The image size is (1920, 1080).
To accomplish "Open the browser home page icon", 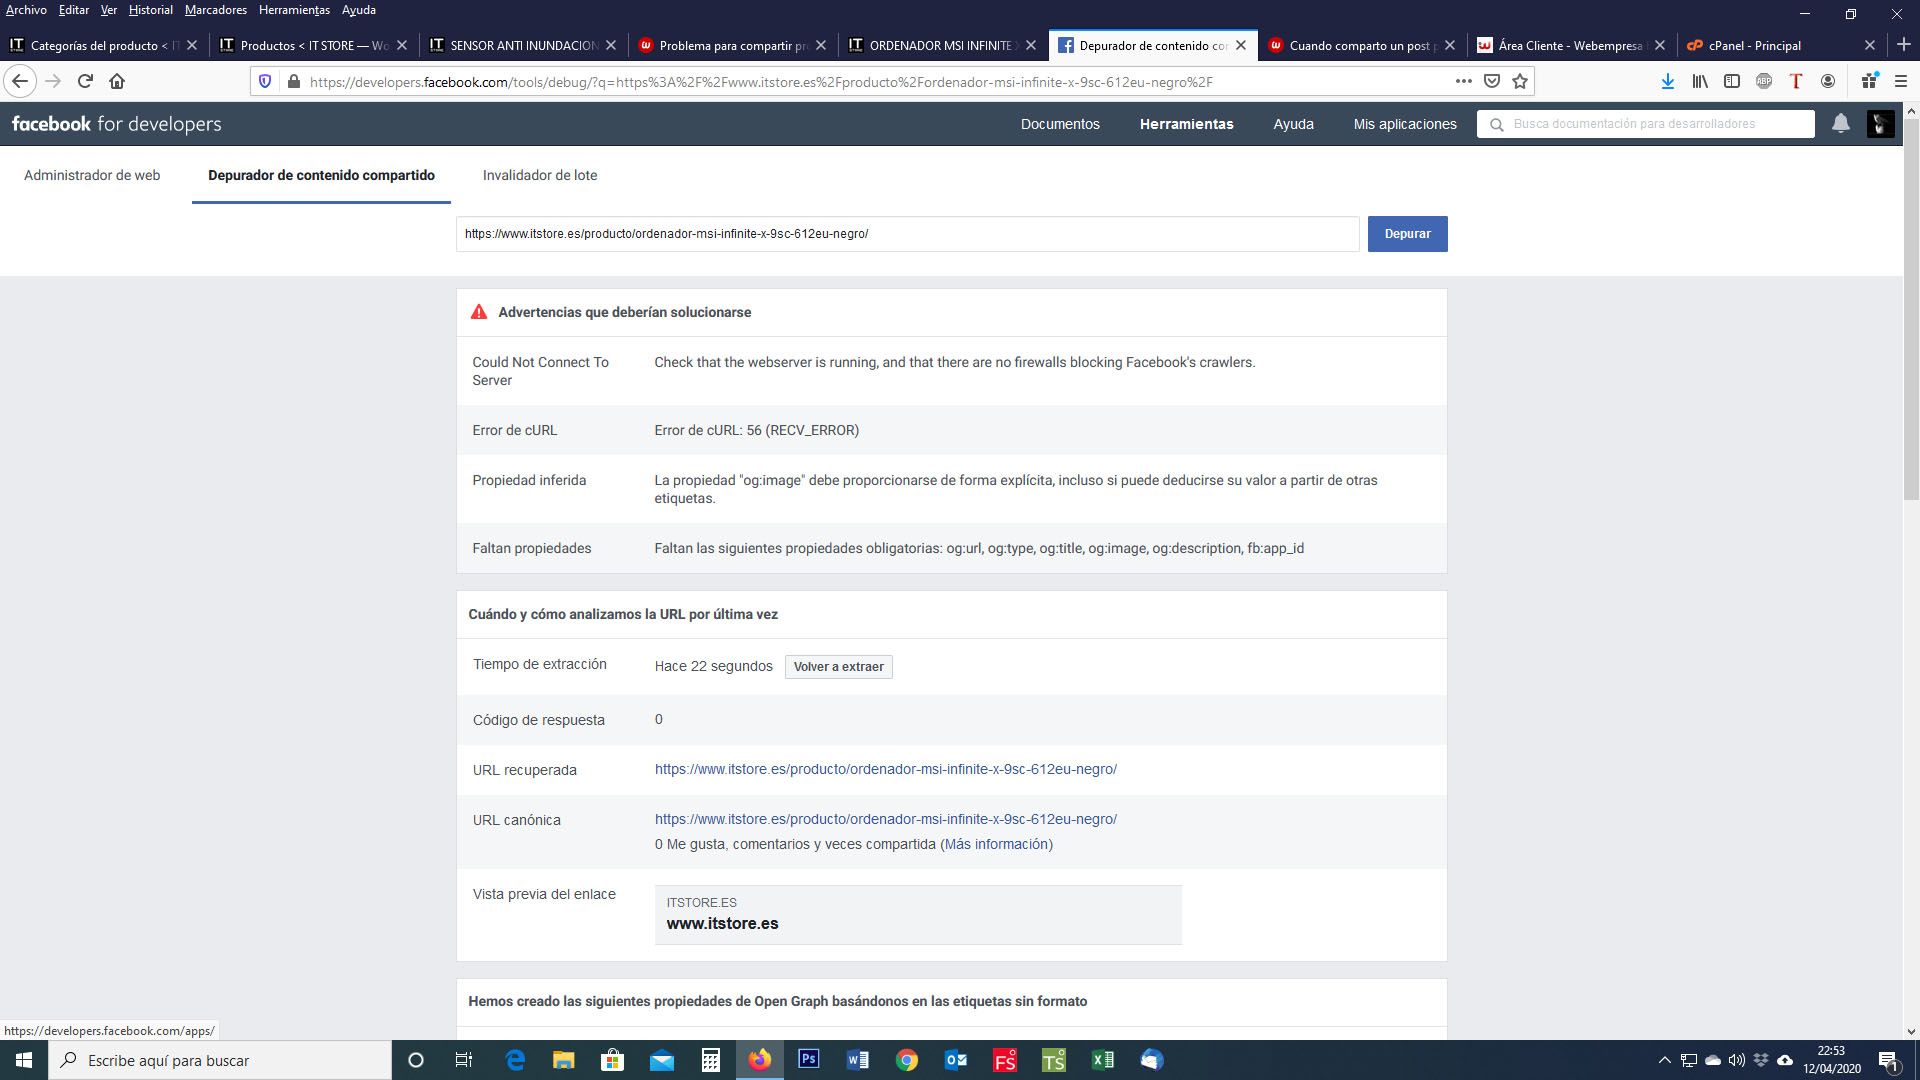I will tap(117, 81).
